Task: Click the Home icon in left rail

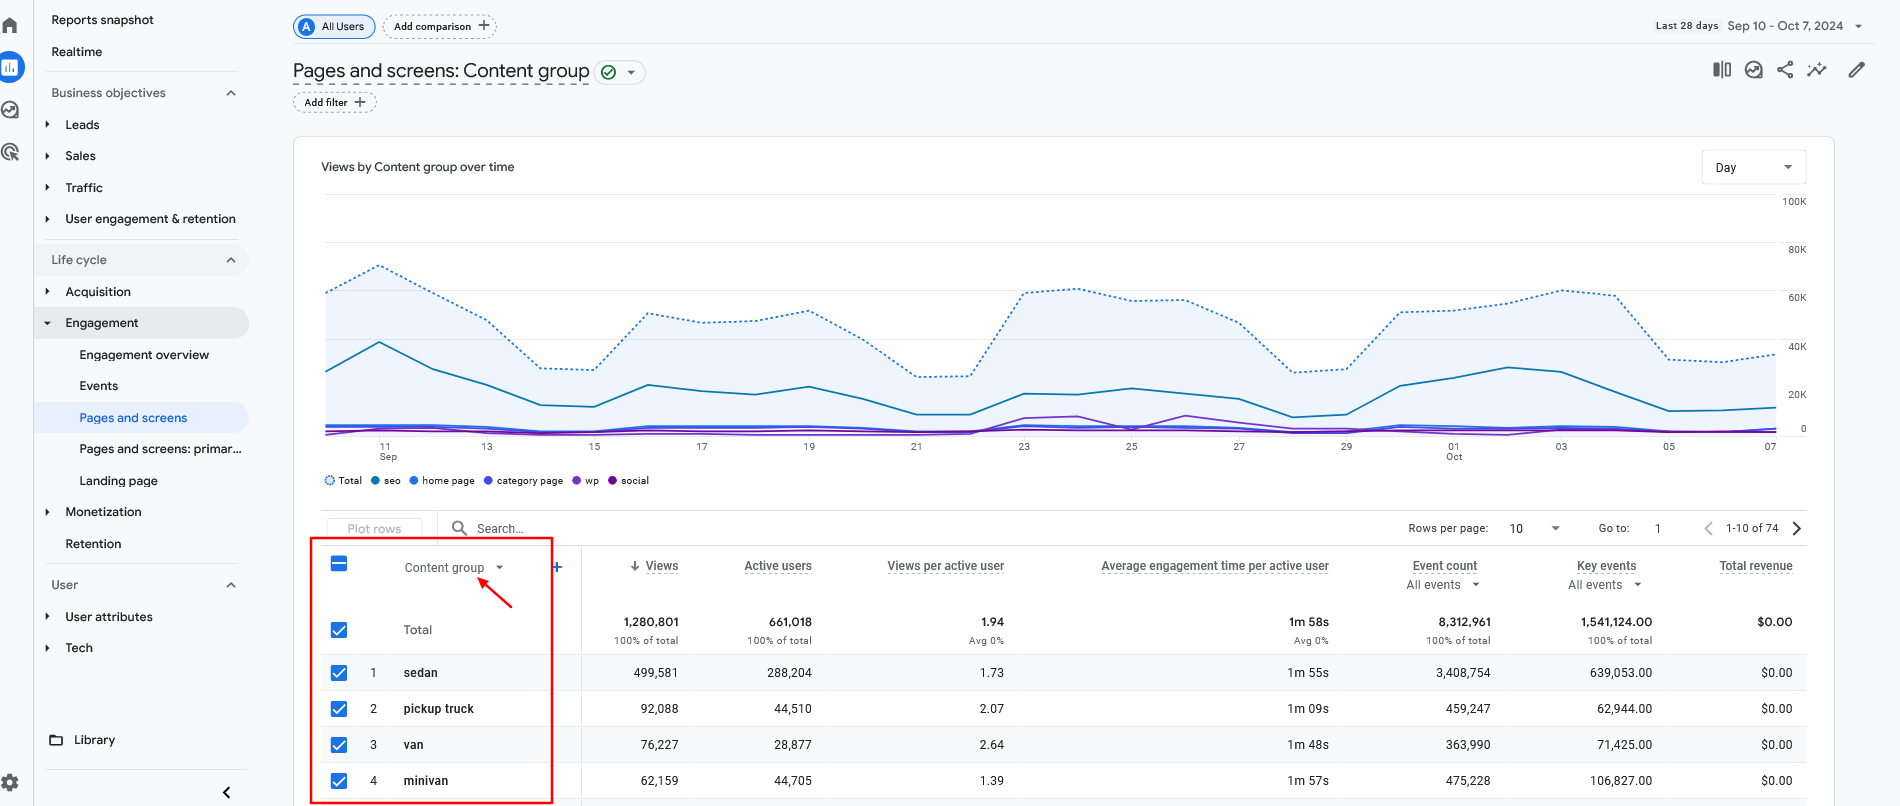Action: pos(10,25)
